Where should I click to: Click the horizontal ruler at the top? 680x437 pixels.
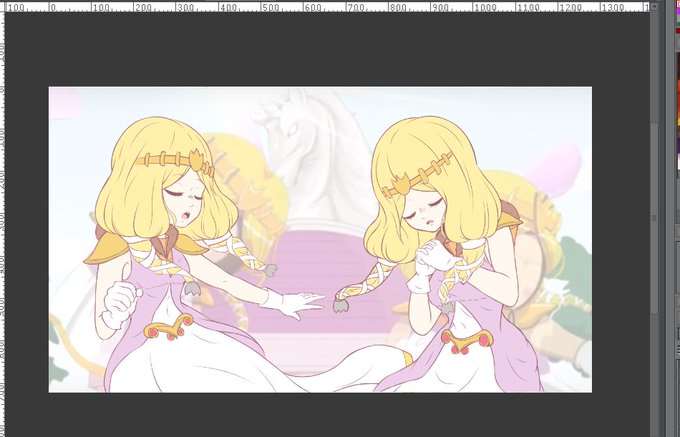[x=327, y=7]
